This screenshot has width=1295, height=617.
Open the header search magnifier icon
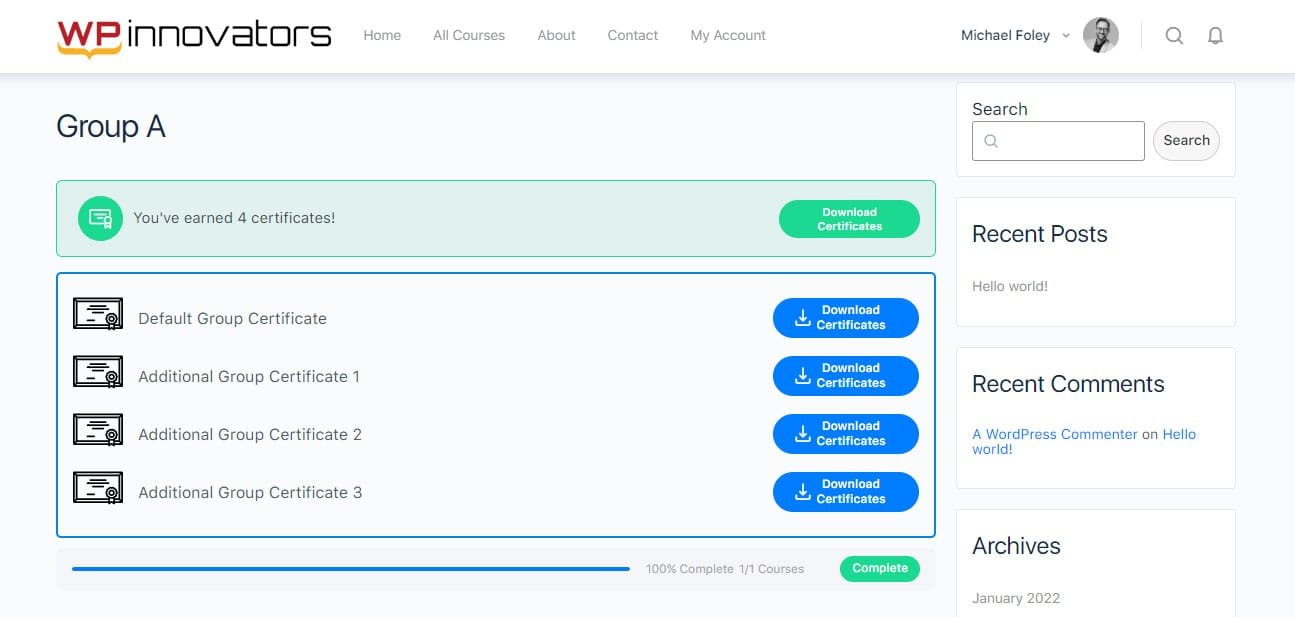1175,36
